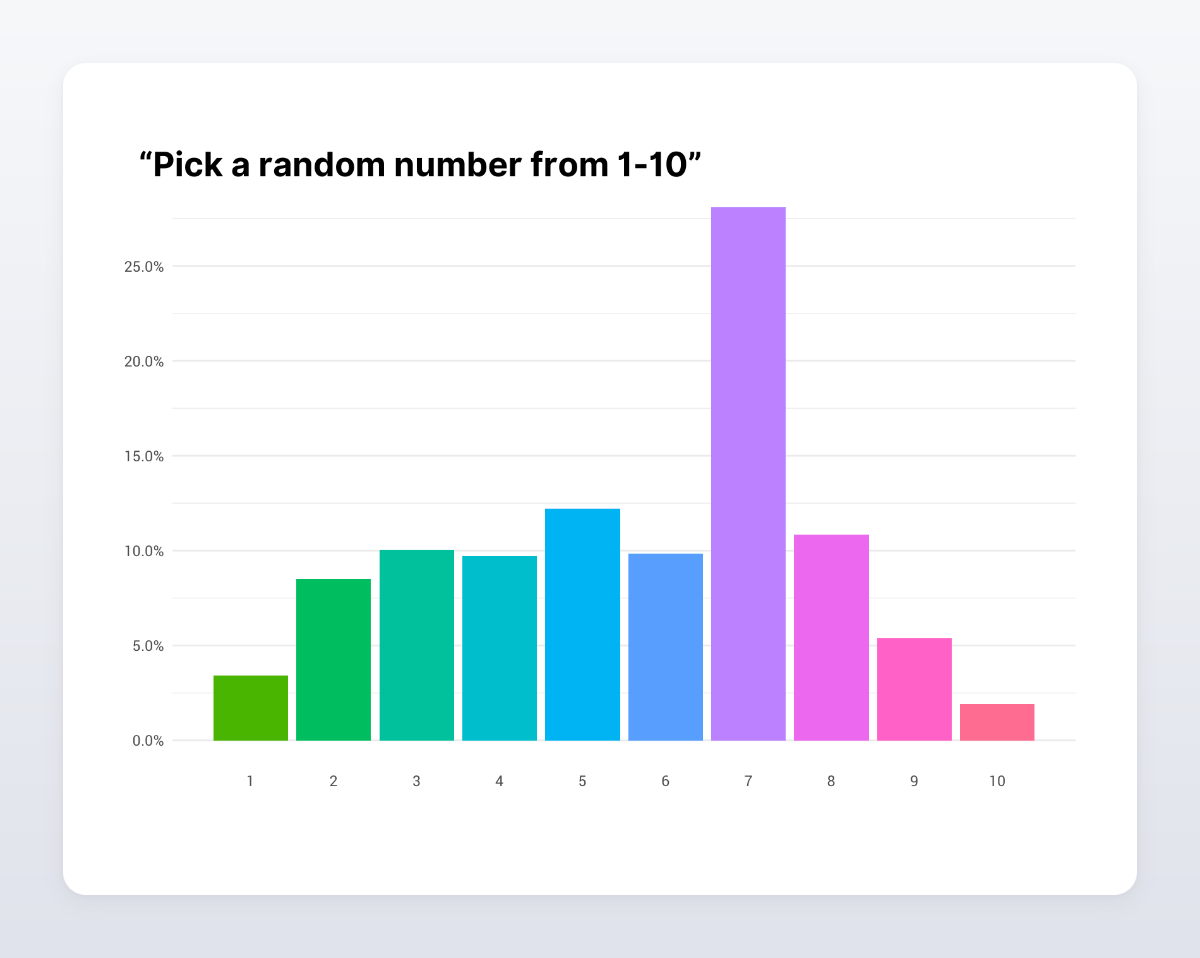Click the x-axis label 7
This screenshot has width=1200, height=958.
748,781
